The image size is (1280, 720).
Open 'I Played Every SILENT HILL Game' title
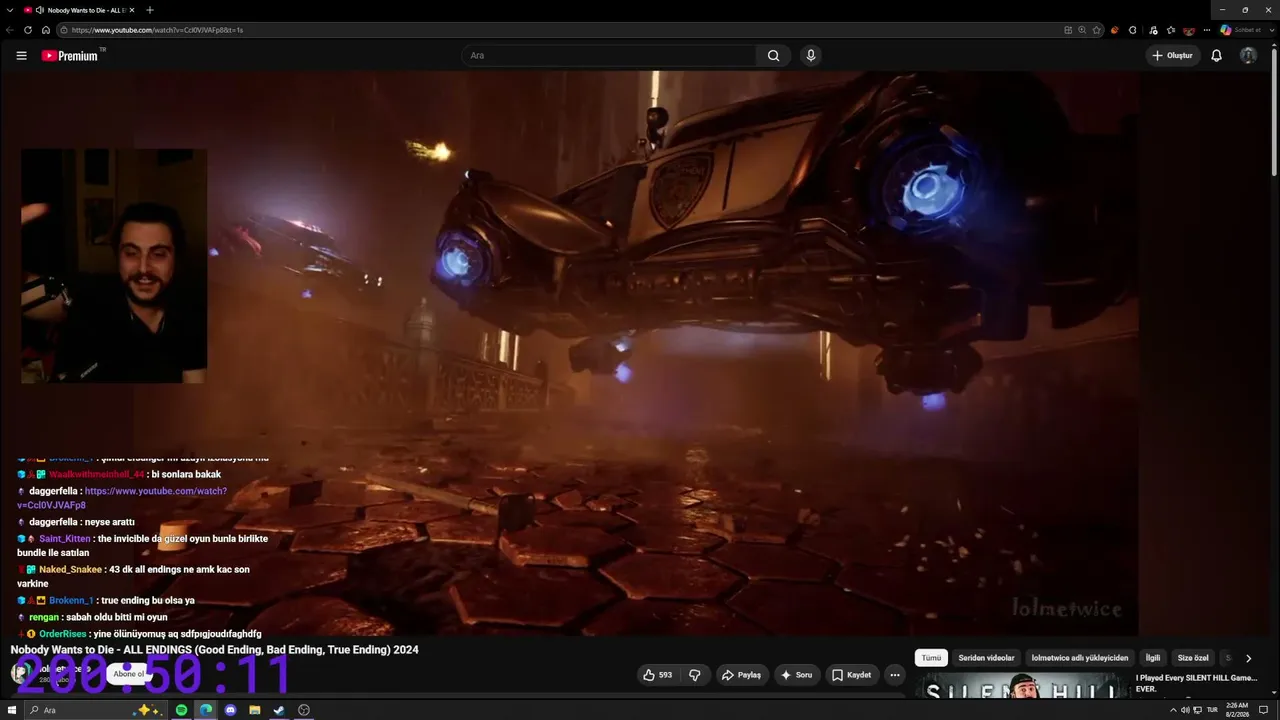1196,683
